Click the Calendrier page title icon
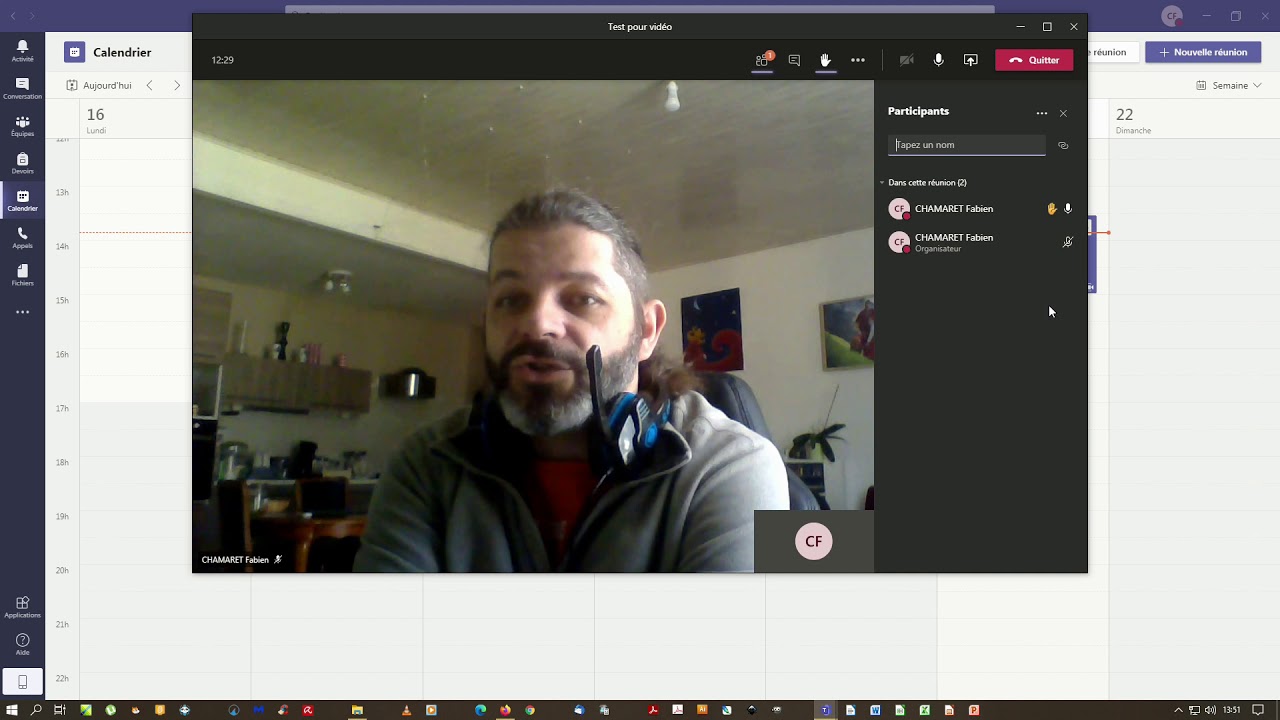1280x720 pixels. 74,52
